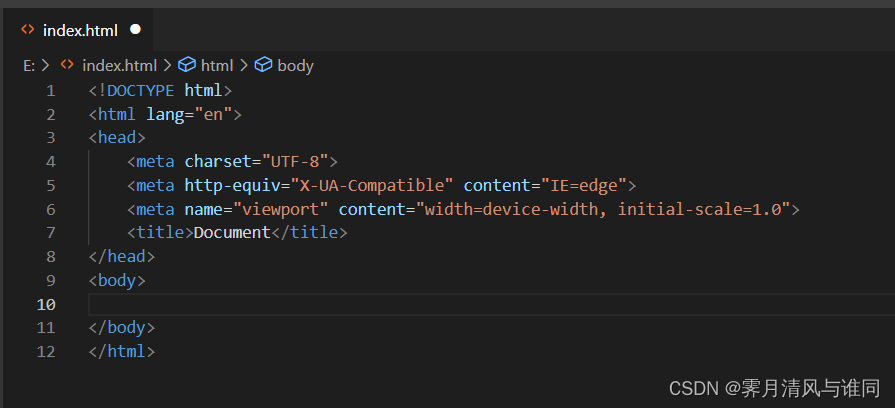Click the lang attribute on the html tag
This screenshot has width=895, height=408.
click(165, 114)
